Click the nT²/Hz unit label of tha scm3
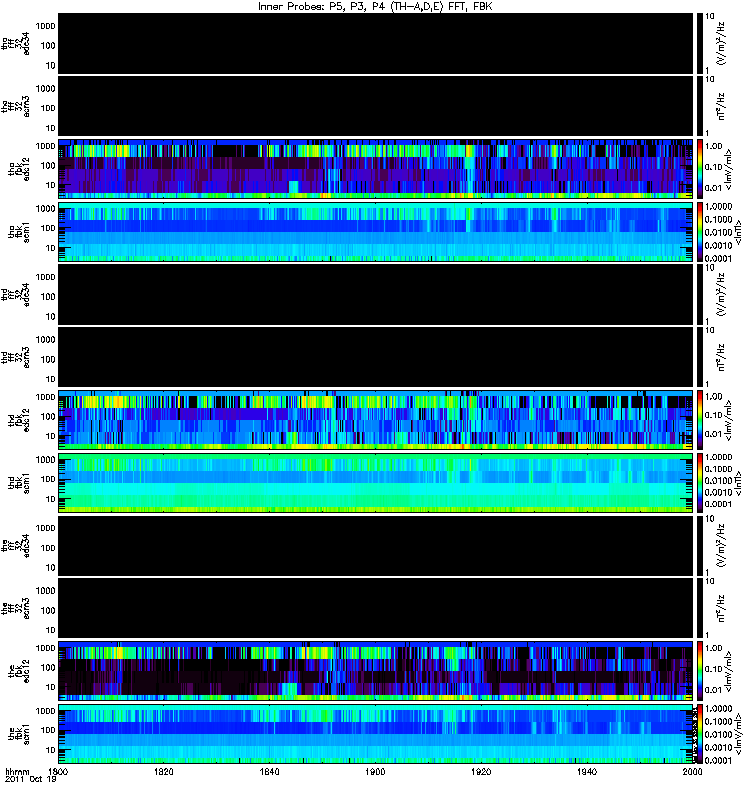 pyautogui.click(x=721, y=106)
